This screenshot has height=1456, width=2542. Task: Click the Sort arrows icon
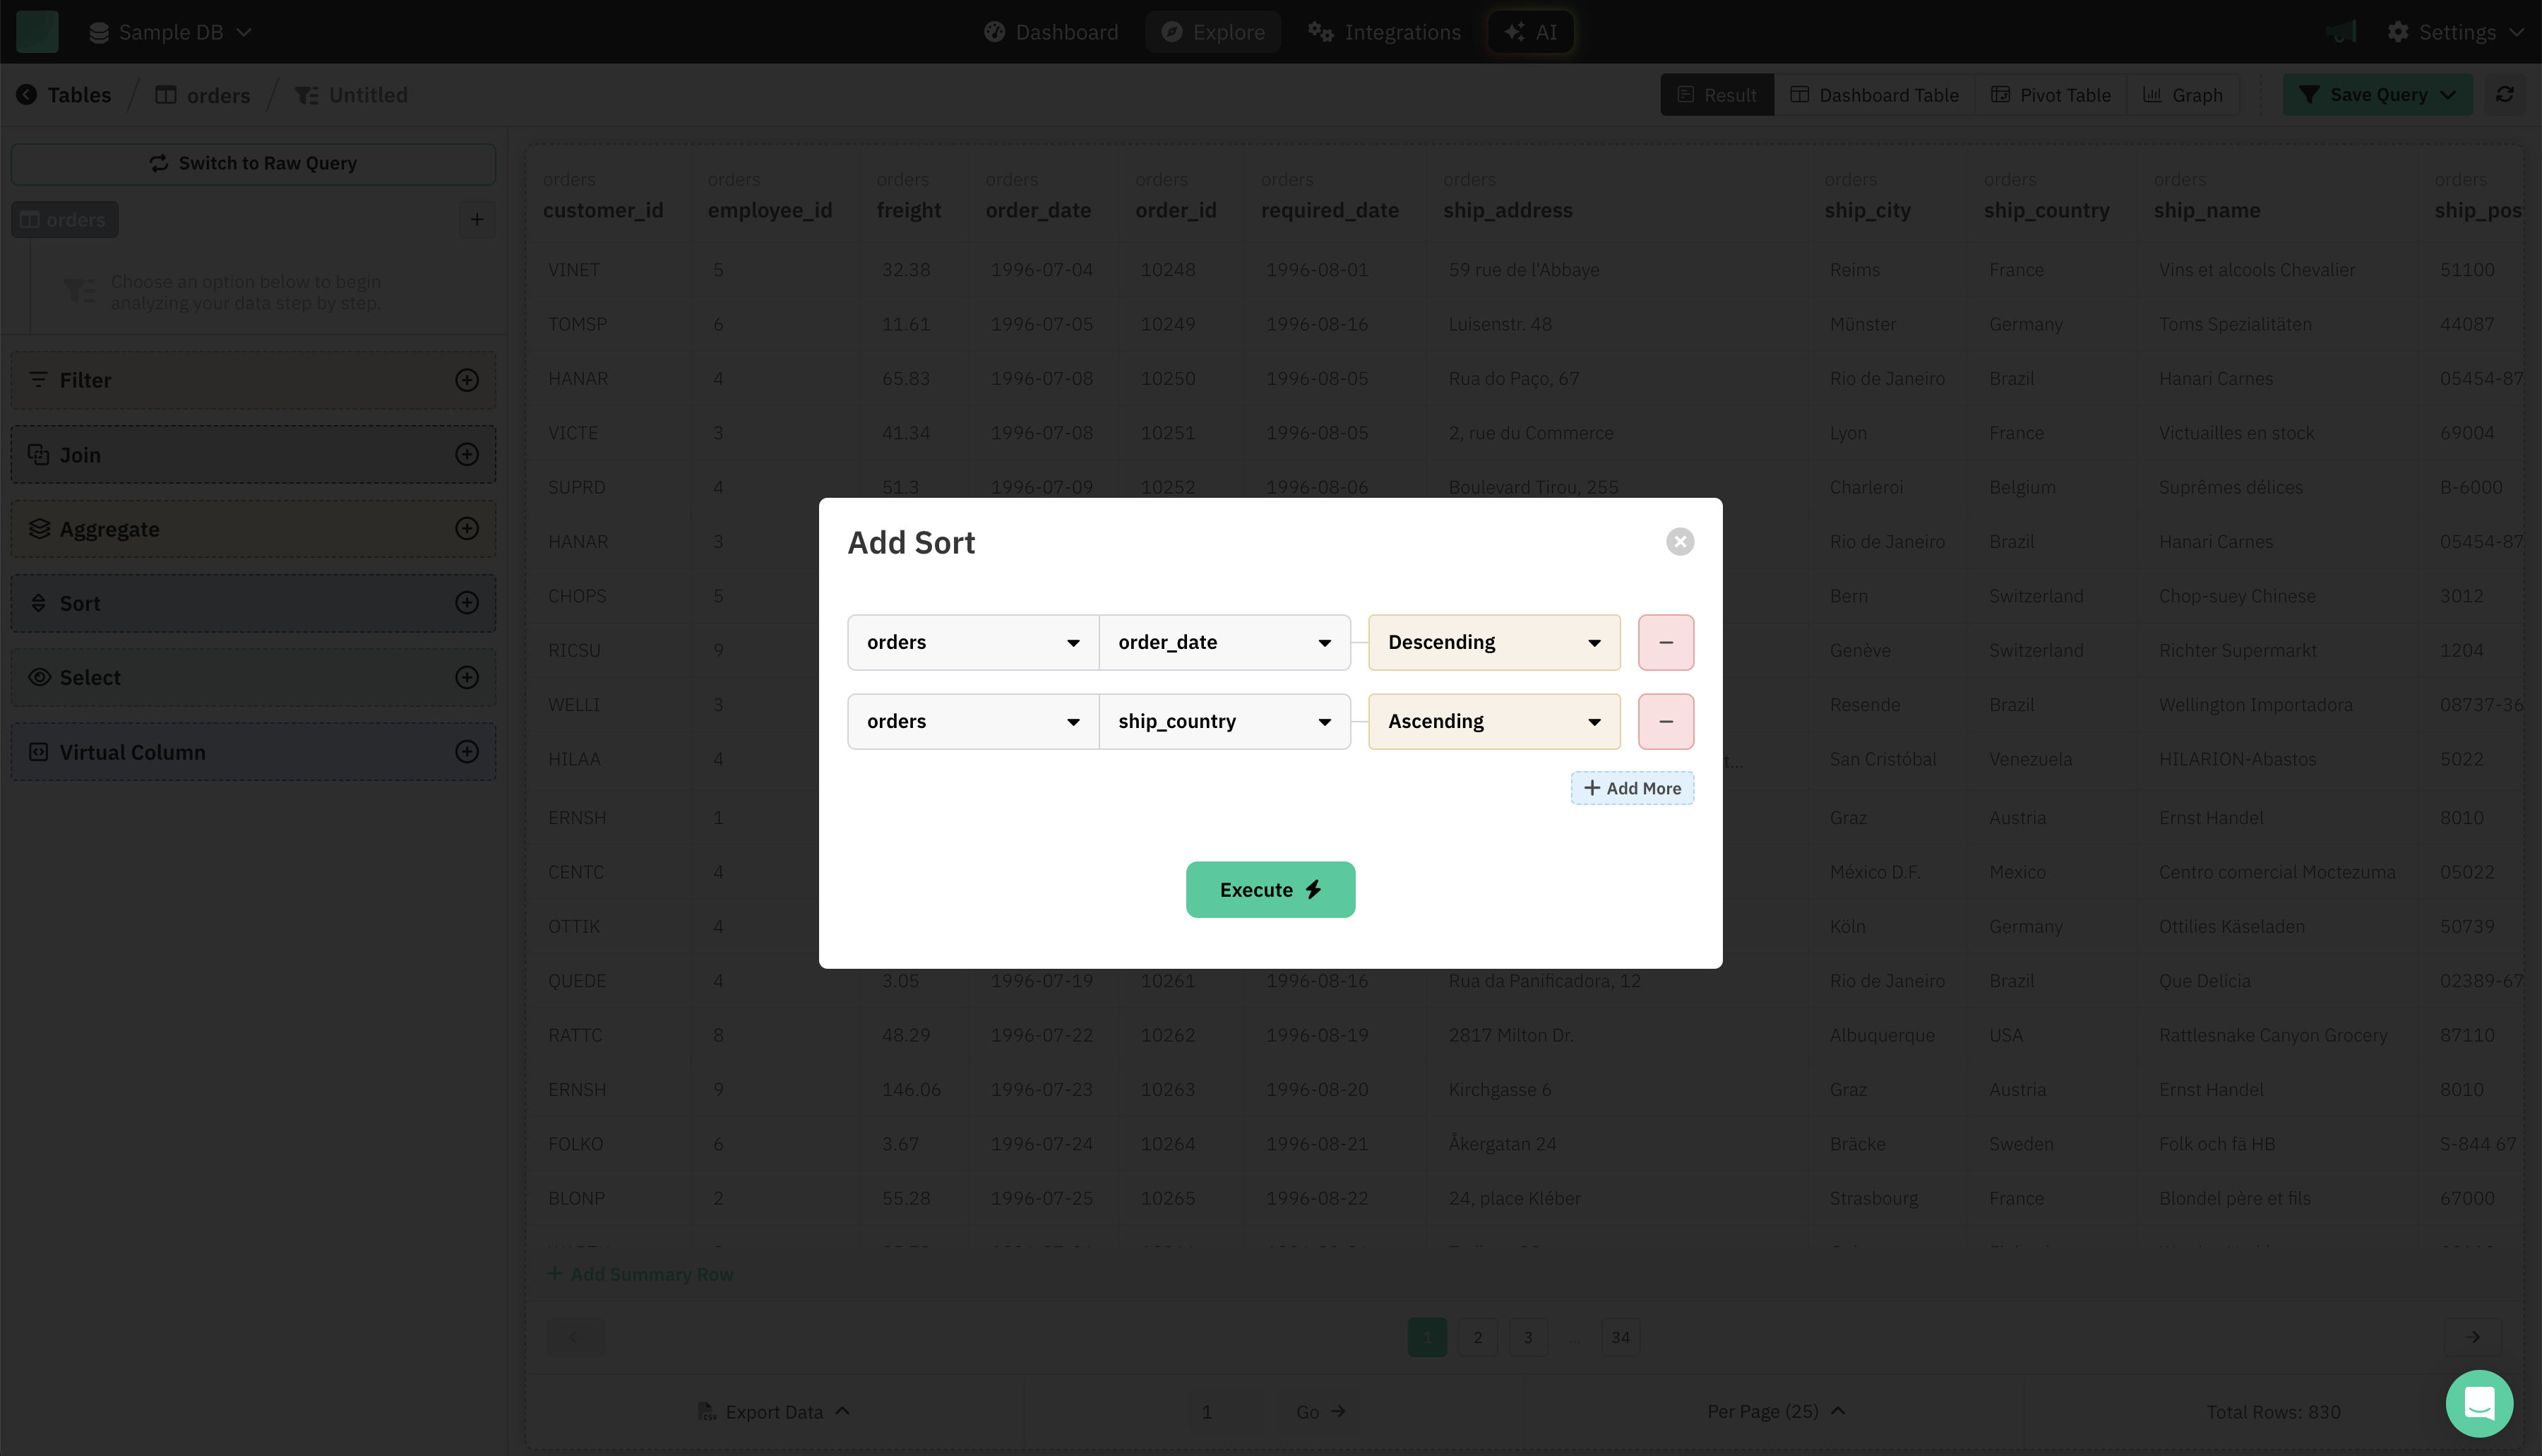(38, 603)
